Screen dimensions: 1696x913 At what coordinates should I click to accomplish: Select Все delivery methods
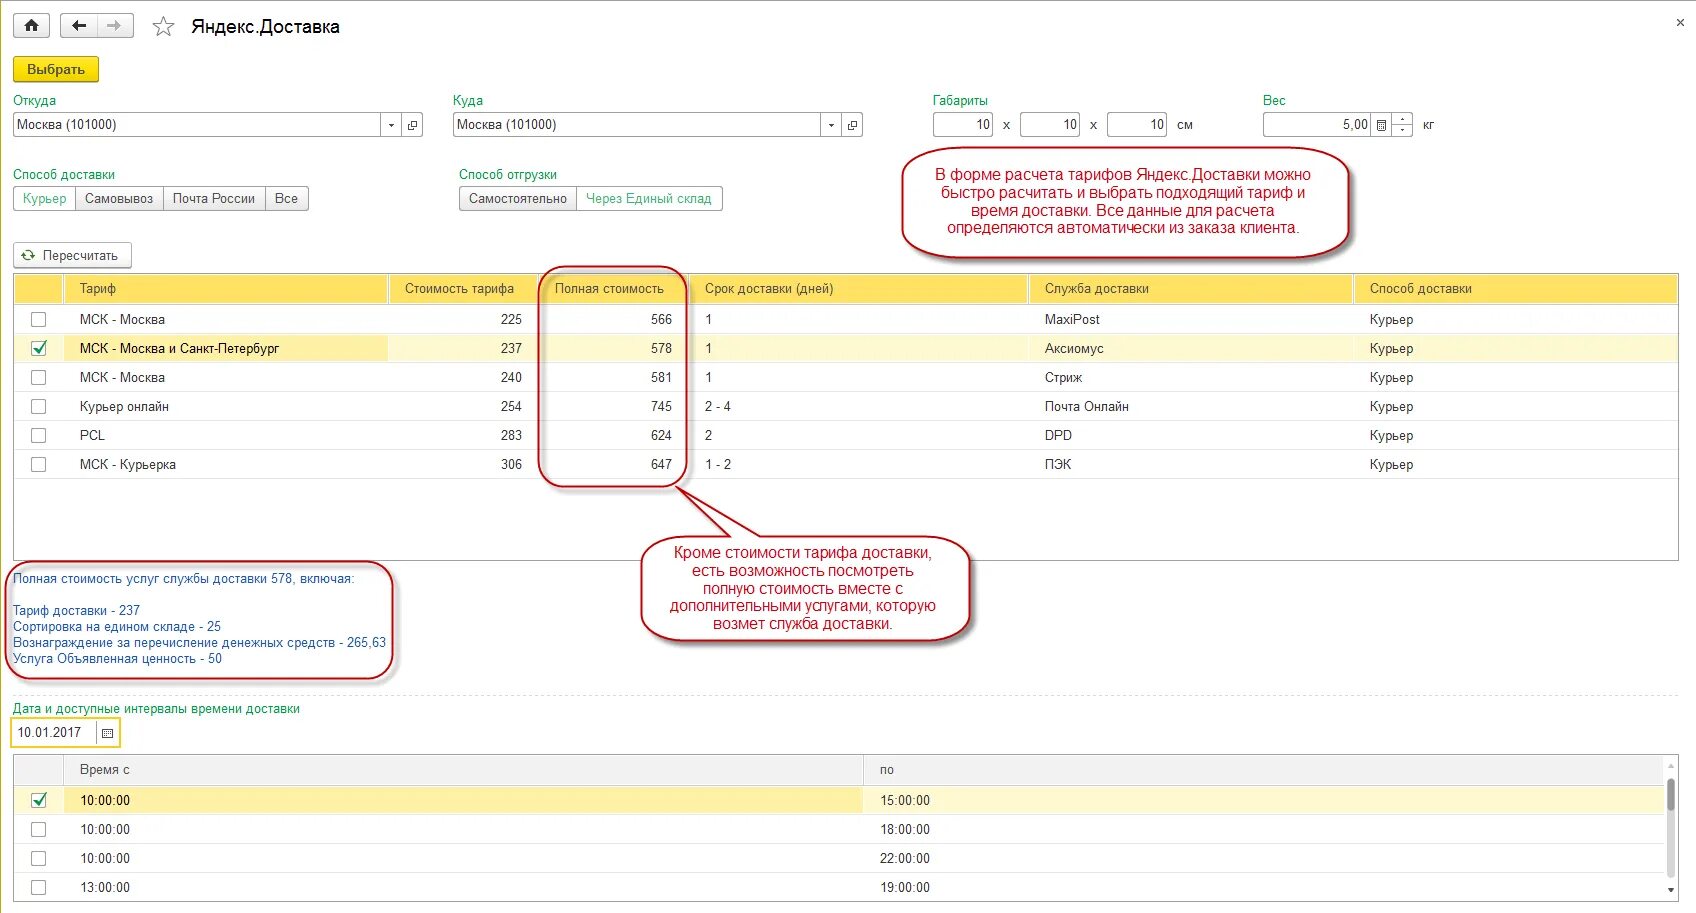tap(287, 199)
